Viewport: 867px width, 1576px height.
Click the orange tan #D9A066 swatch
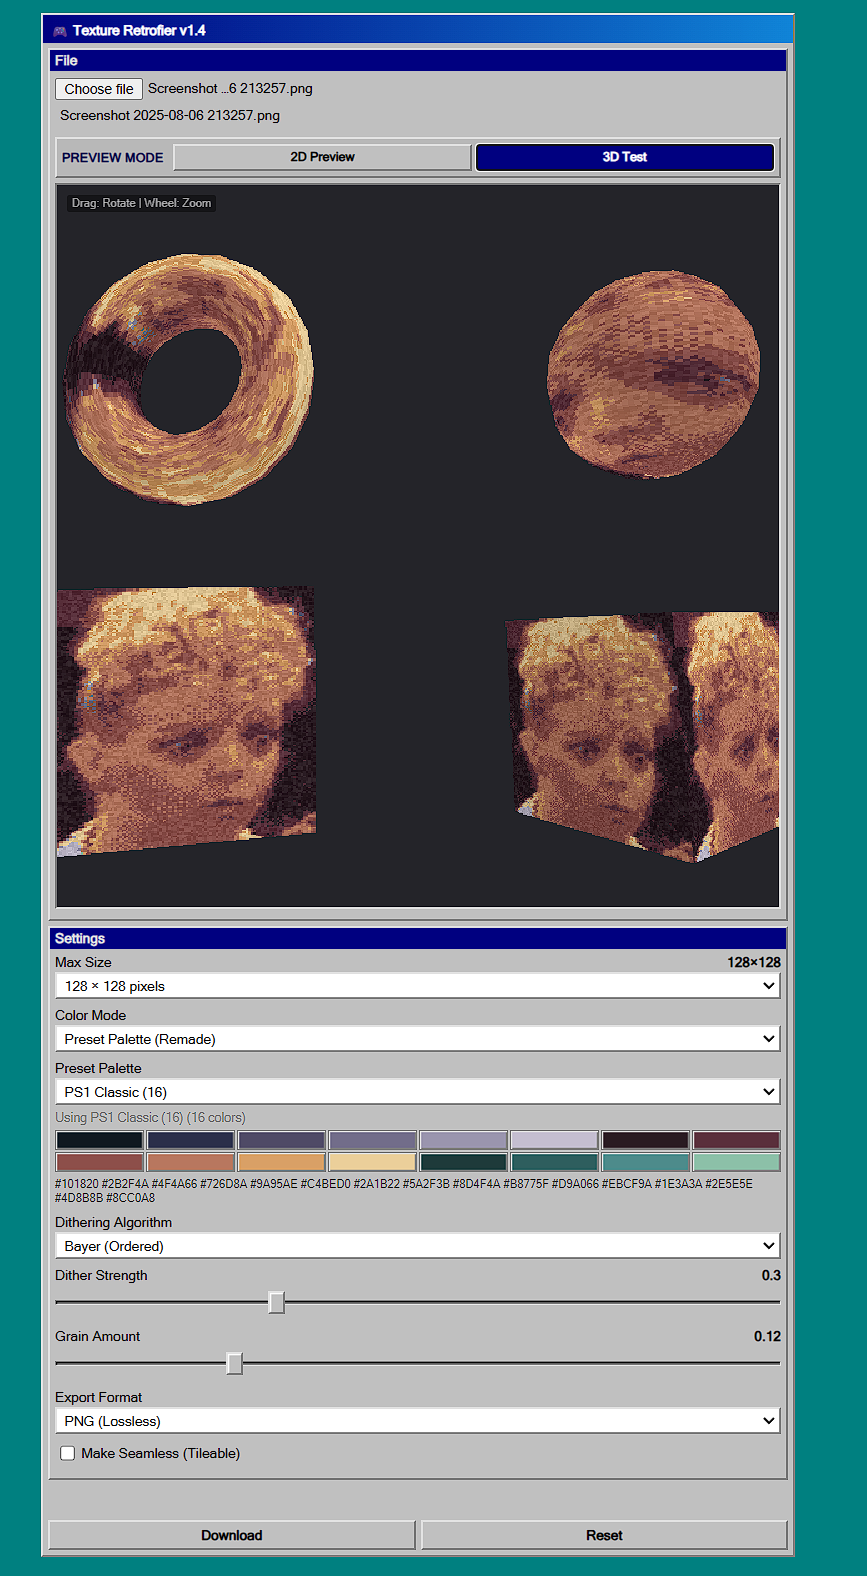click(282, 1162)
